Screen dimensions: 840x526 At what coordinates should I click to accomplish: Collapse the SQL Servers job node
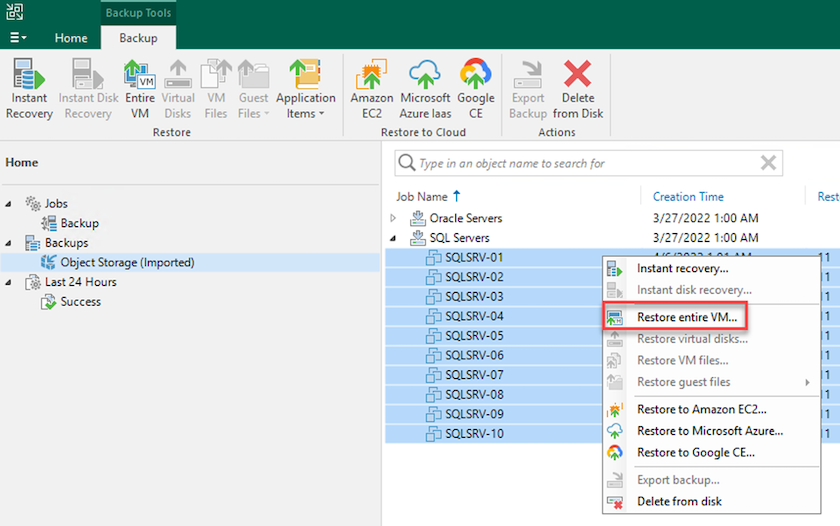coord(393,238)
